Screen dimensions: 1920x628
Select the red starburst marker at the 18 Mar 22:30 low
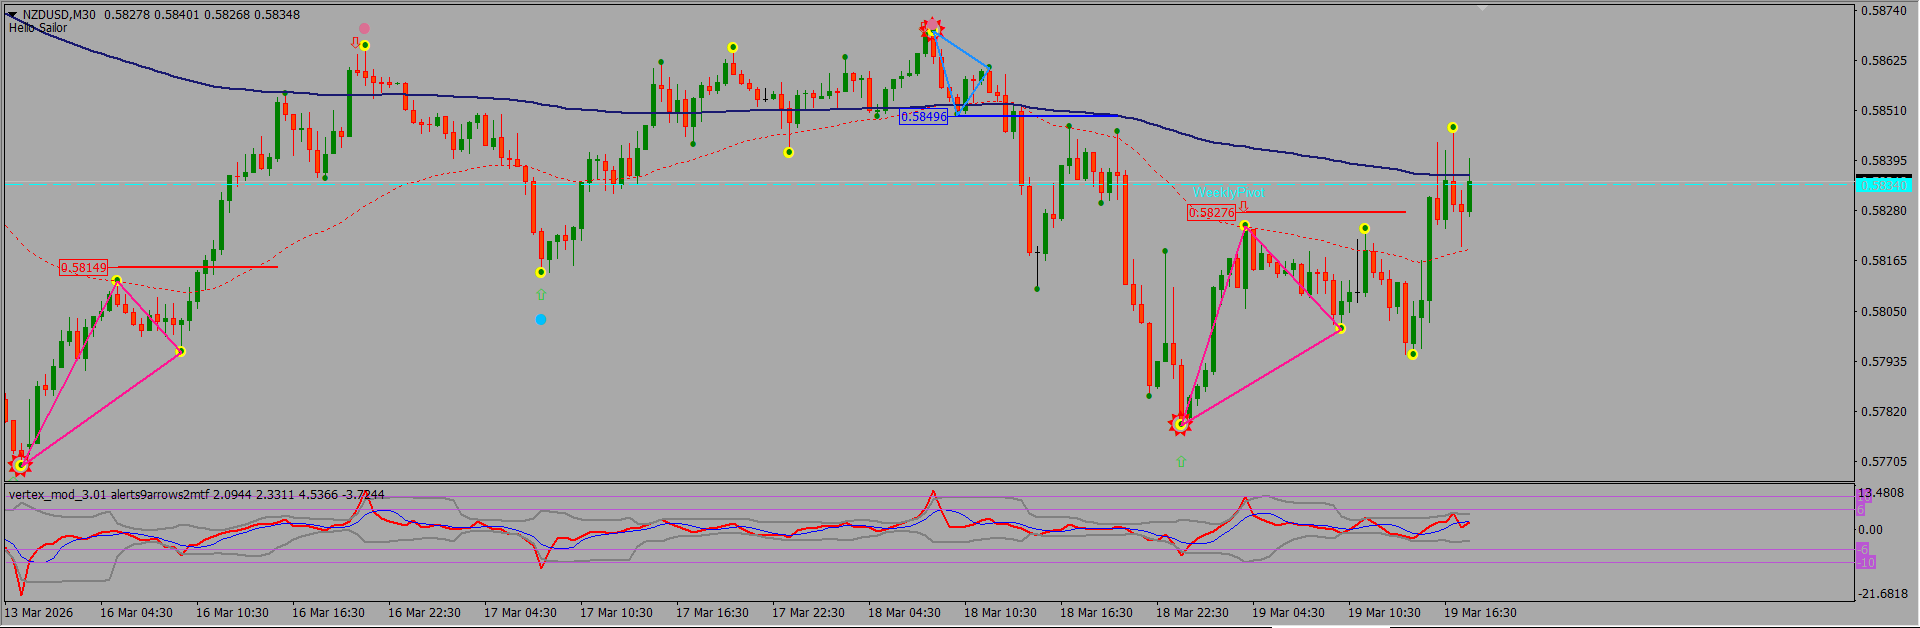tap(1180, 425)
